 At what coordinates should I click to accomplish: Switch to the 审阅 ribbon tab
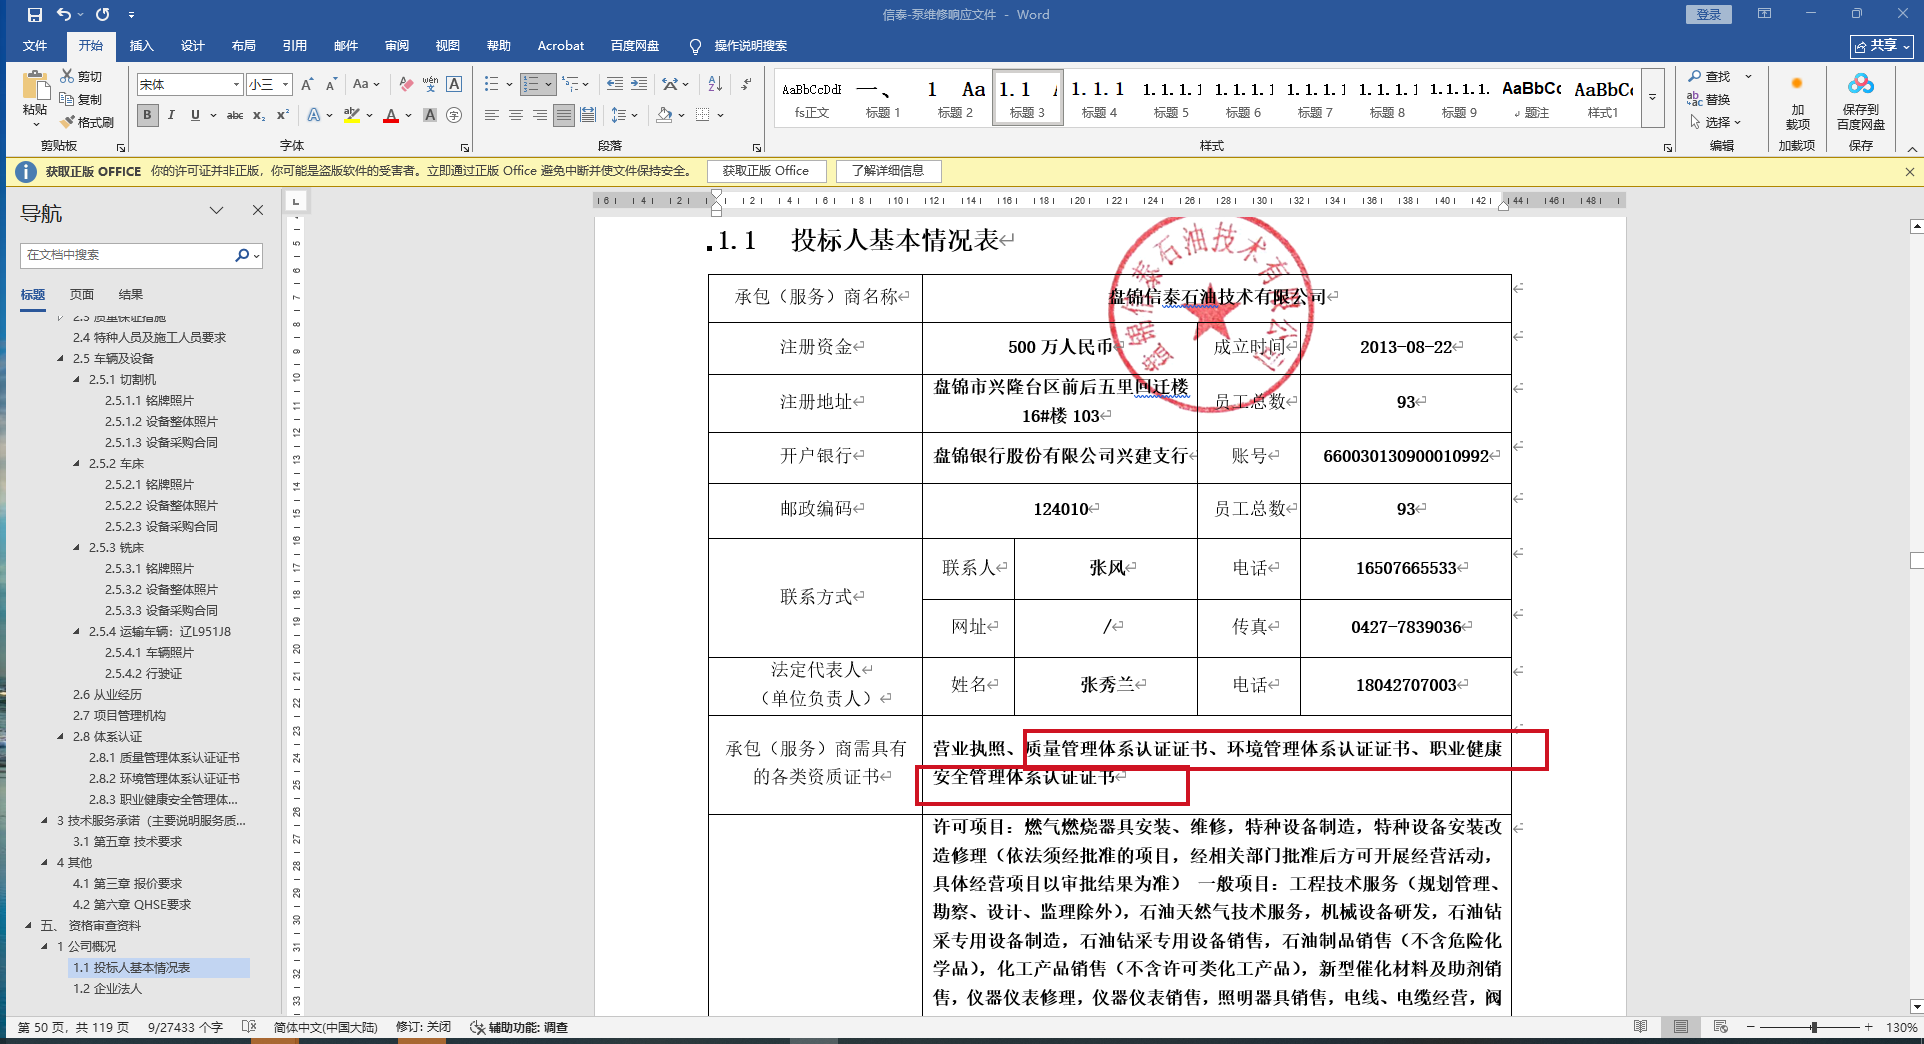click(x=396, y=46)
